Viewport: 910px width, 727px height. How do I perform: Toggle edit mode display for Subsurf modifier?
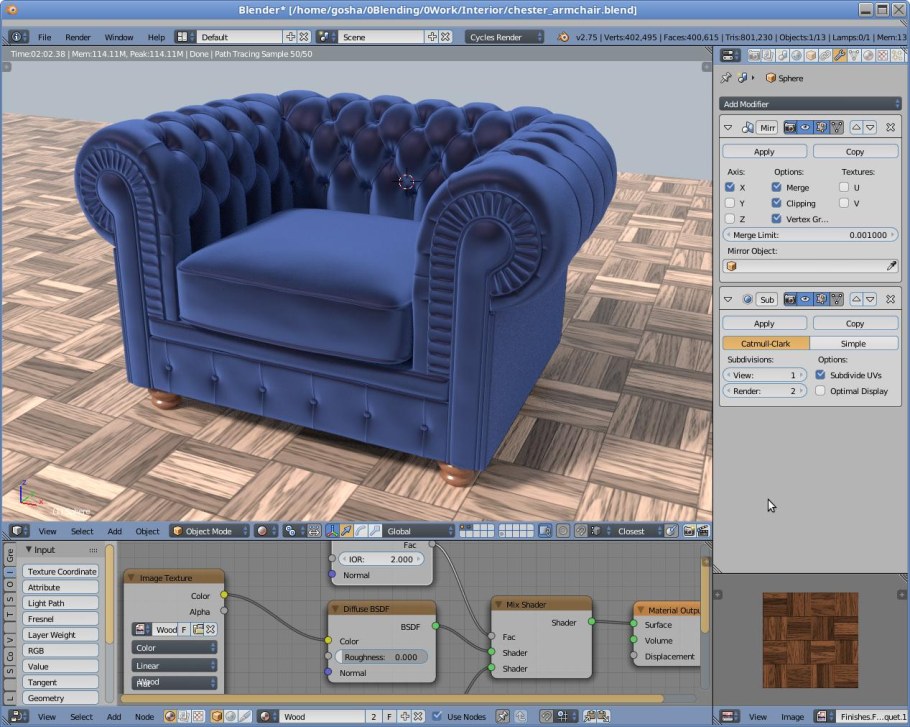click(821, 299)
